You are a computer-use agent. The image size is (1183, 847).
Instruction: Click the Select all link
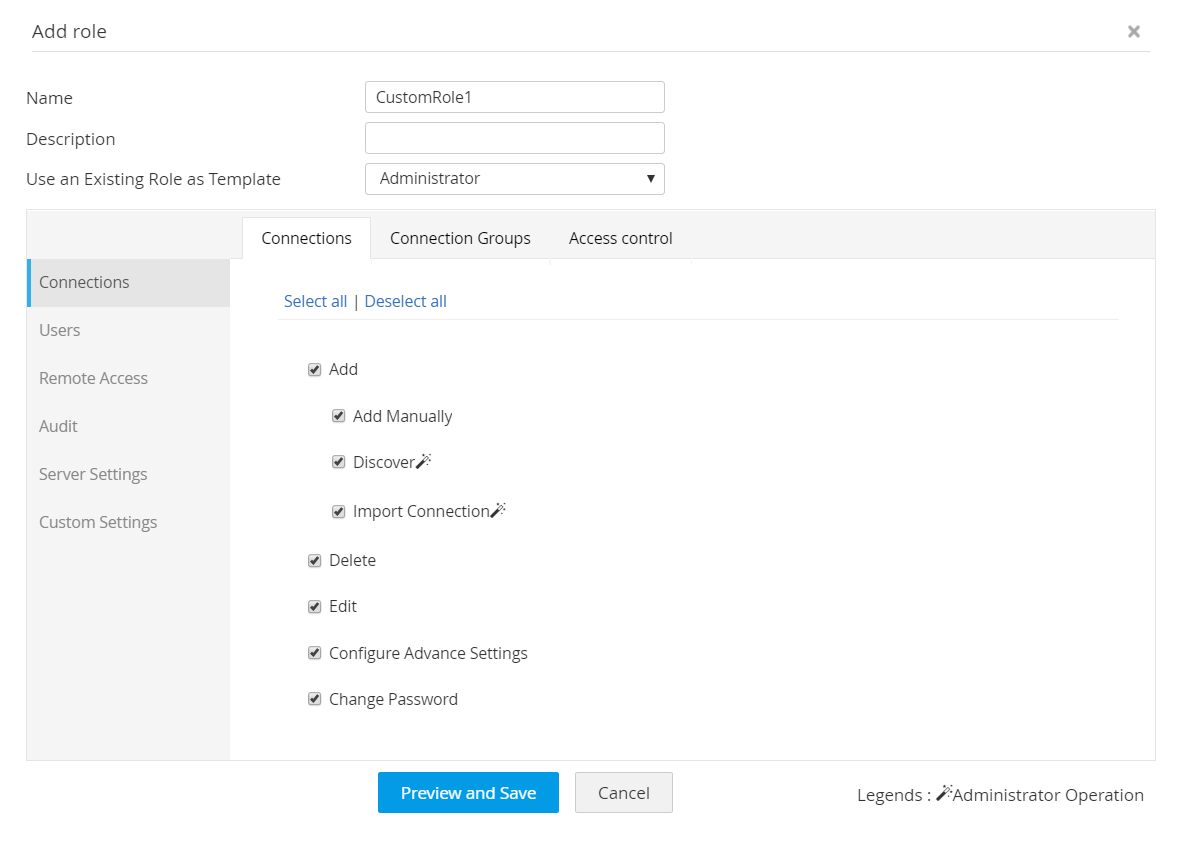[x=315, y=301]
